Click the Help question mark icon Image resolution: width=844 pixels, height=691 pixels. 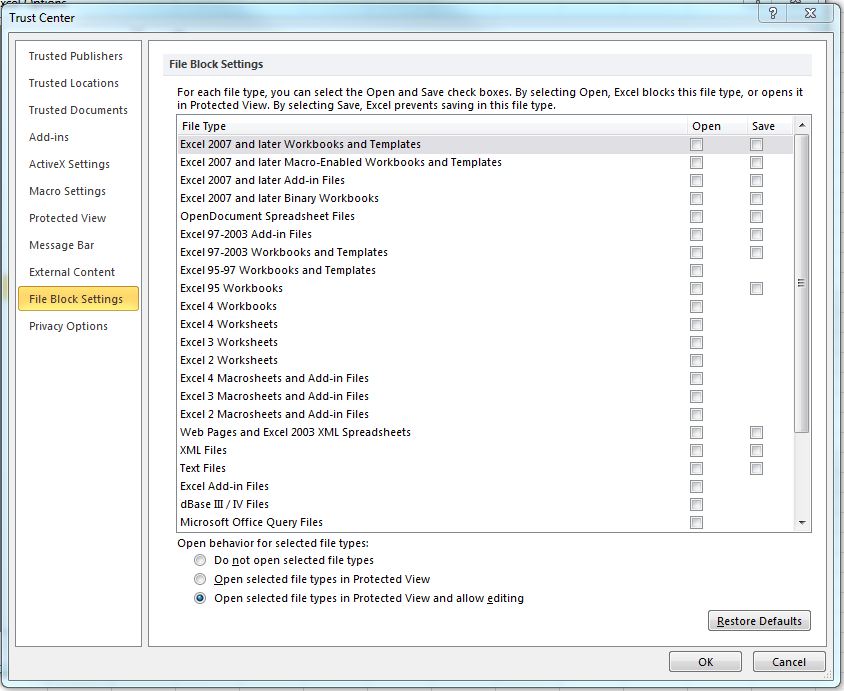point(773,13)
